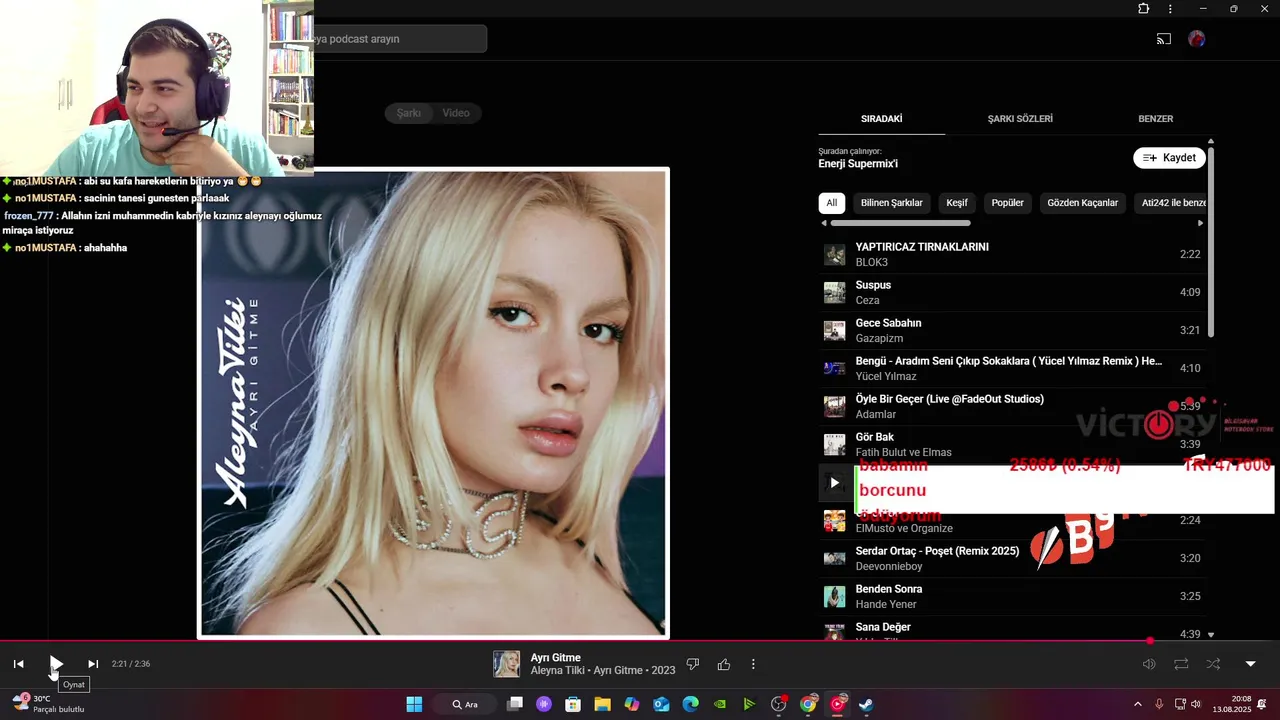Viewport: 1280px width, 720px height.
Task: Open the Aleyna Tilki artist link in player bar
Action: pos(558,671)
